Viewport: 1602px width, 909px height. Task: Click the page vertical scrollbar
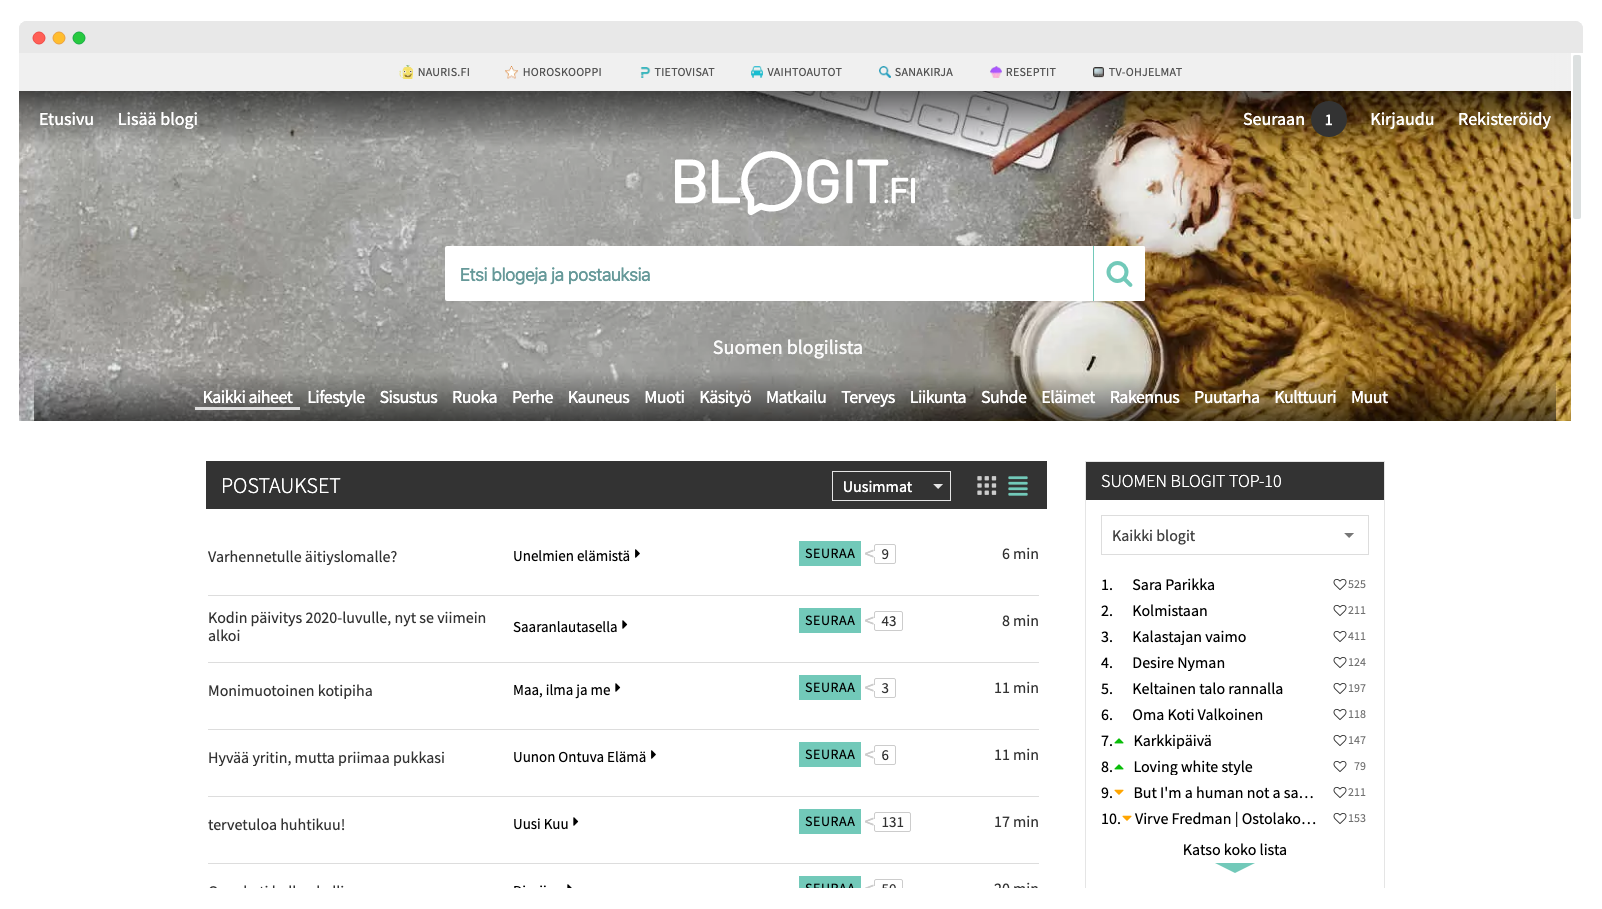[1577, 137]
